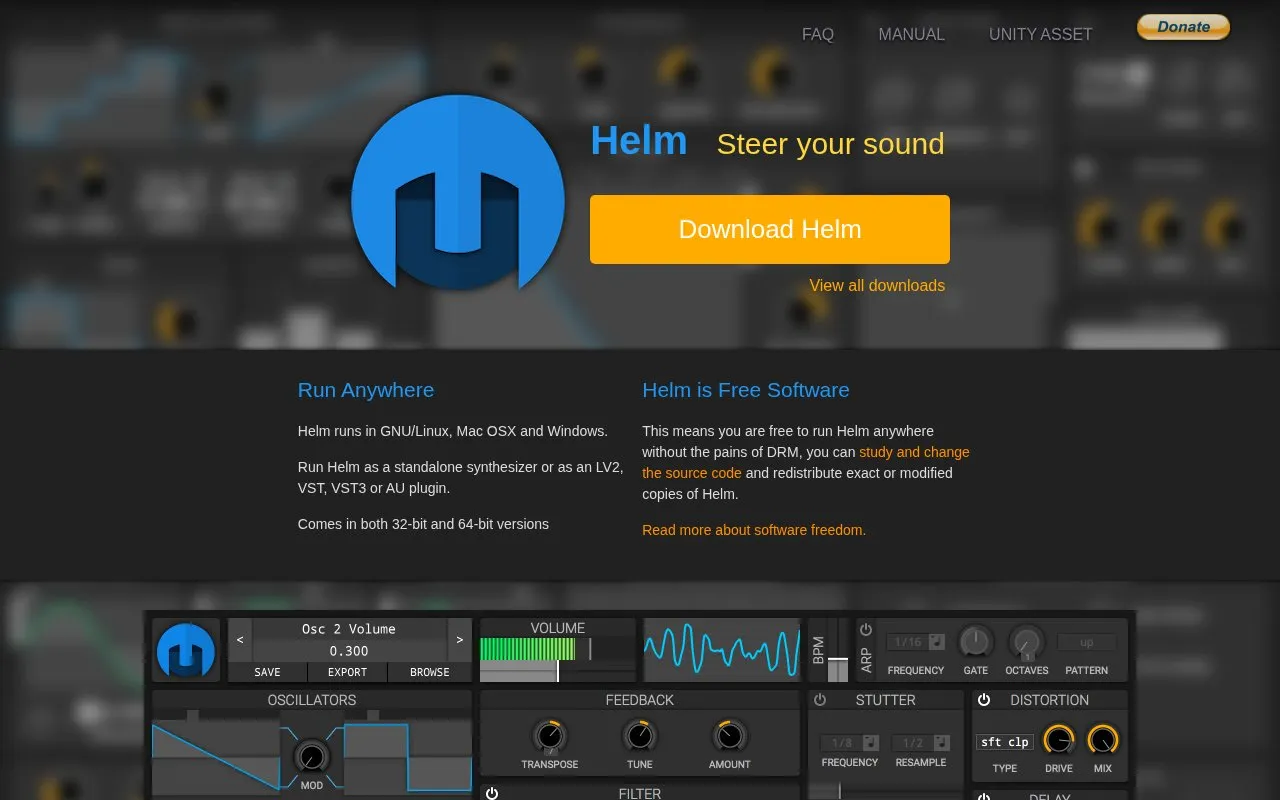Image resolution: width=1280 pixels, height=800 pixels.
Task: Click the BROWSE patches button
Action: (429, 672)
